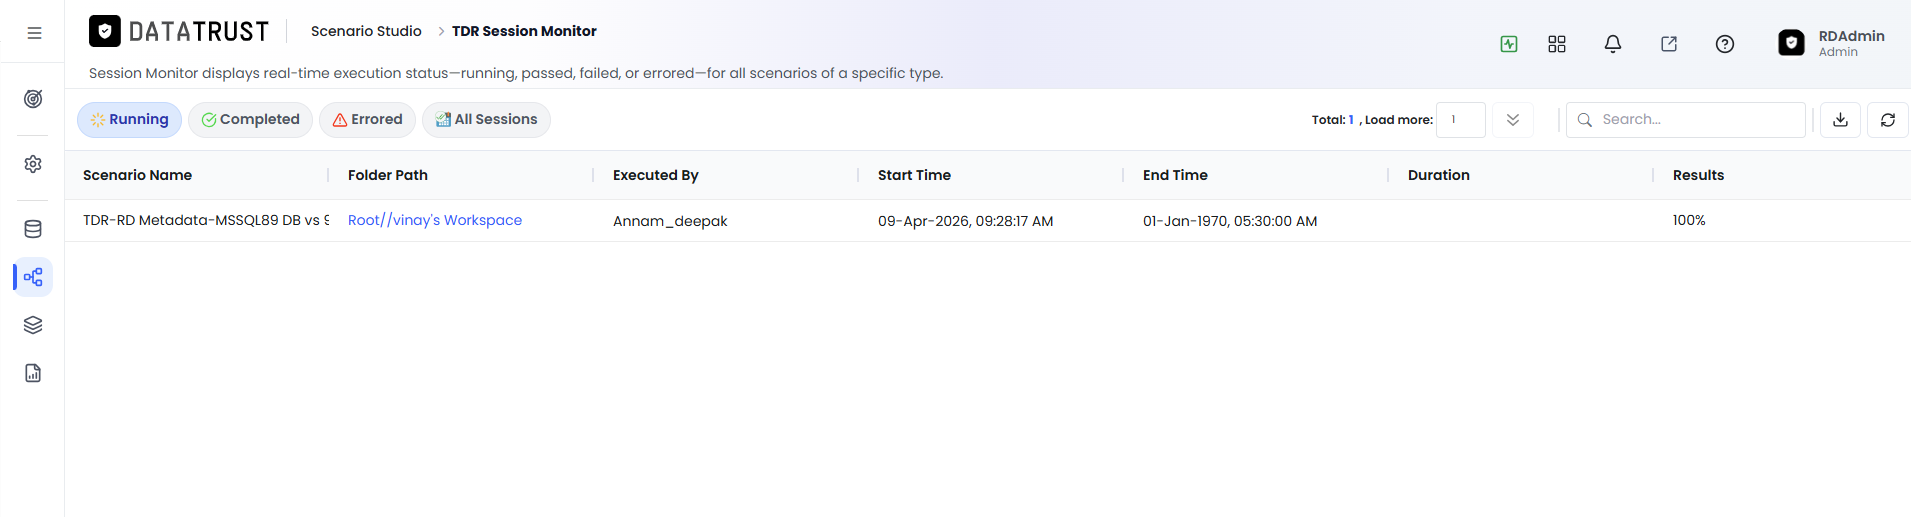Switch to the Completed tab
This screenshot has width=1911, height=517.
(250, 120)
